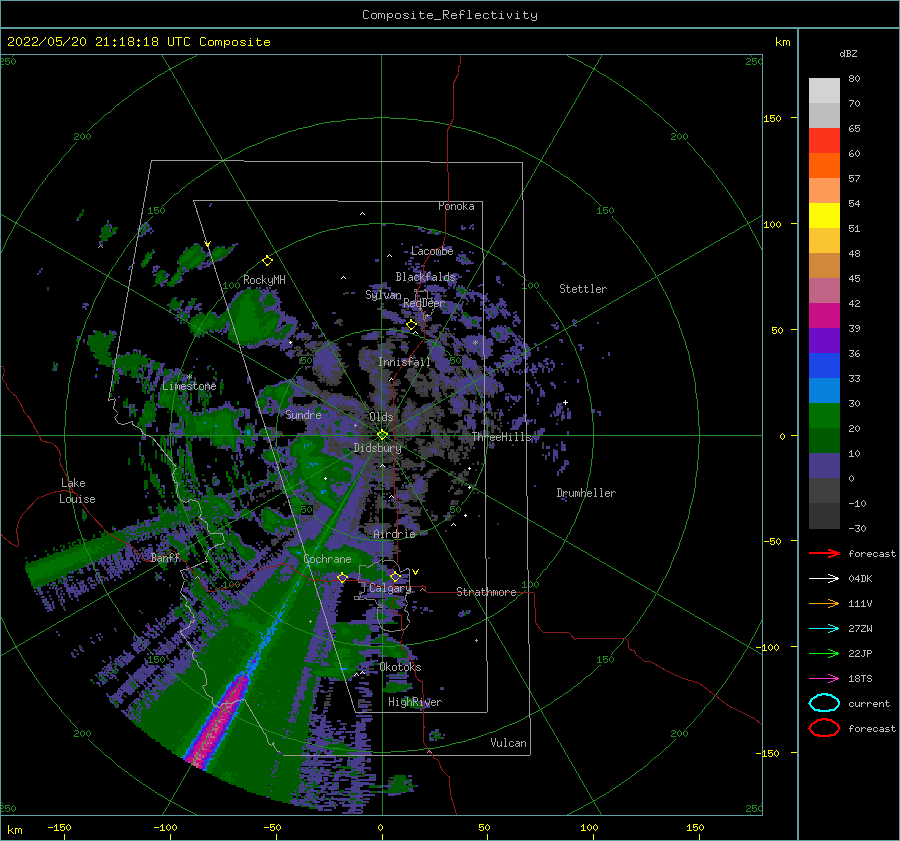Click the Limestone label
Screen dimensions: 900x841
(x=189, y=386)
